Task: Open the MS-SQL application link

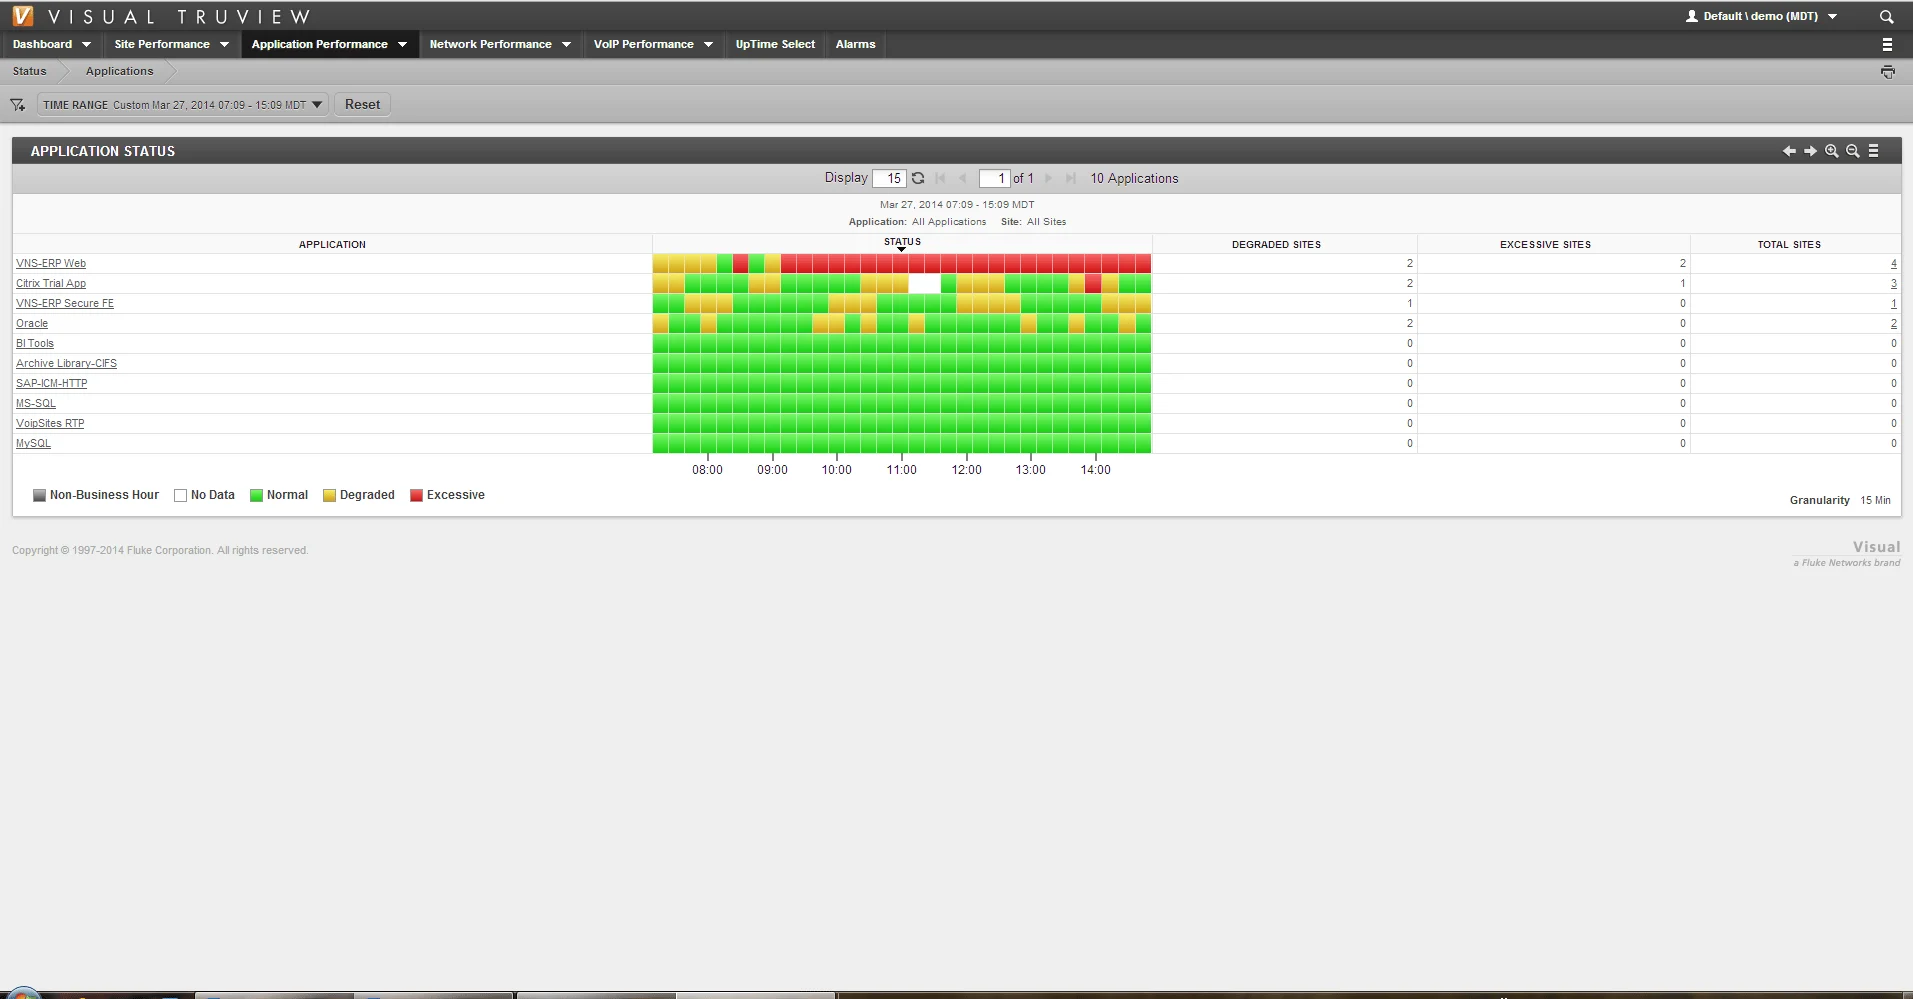Action: (x=36, y=404)
